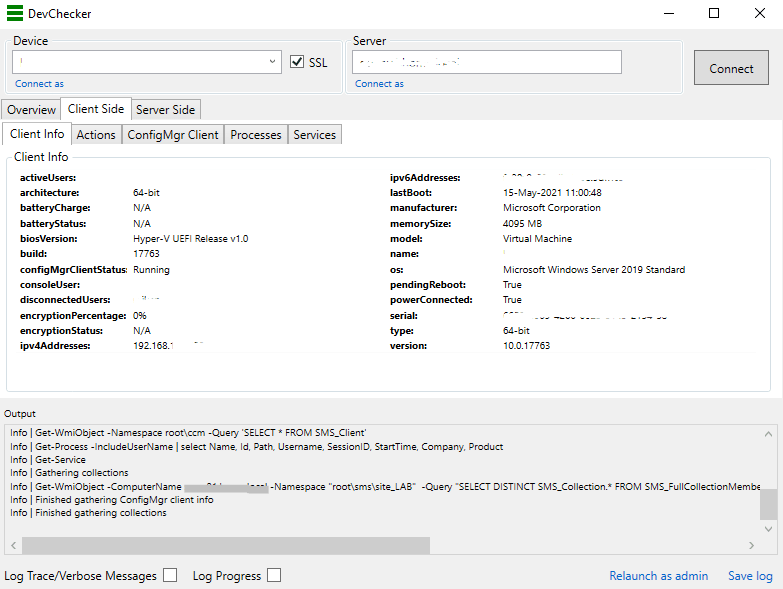Minimize the DevChecker window
The image size is (783, 589).
669,13
